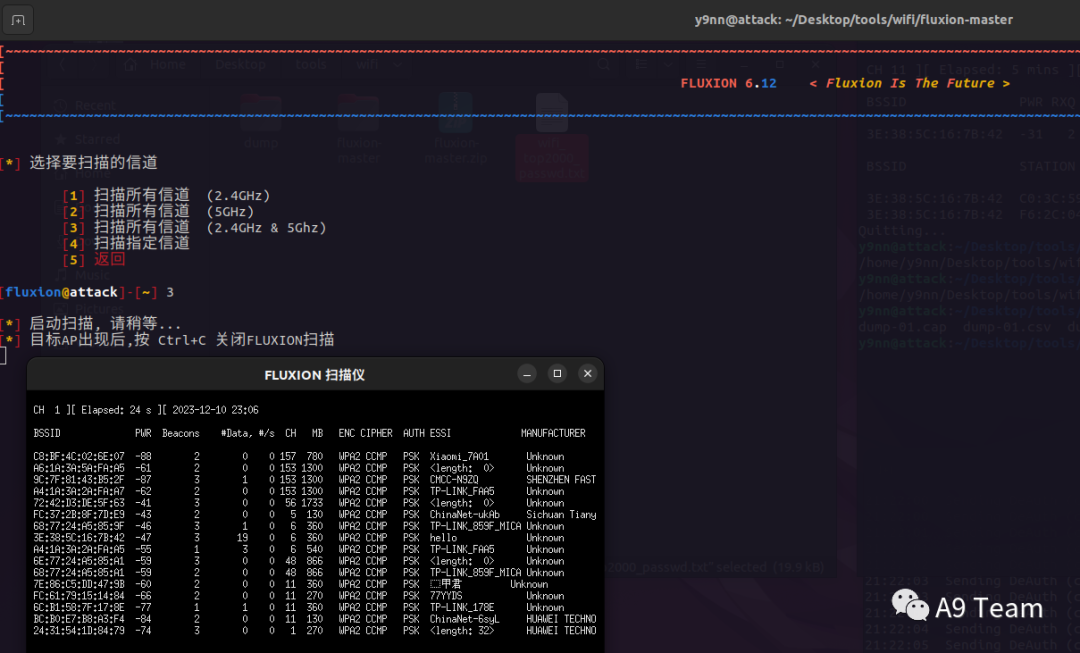Select option 2 扫描所有信道 (5GHz)
This screenshot has height=653, width=1080.
[x=158, y=211]
